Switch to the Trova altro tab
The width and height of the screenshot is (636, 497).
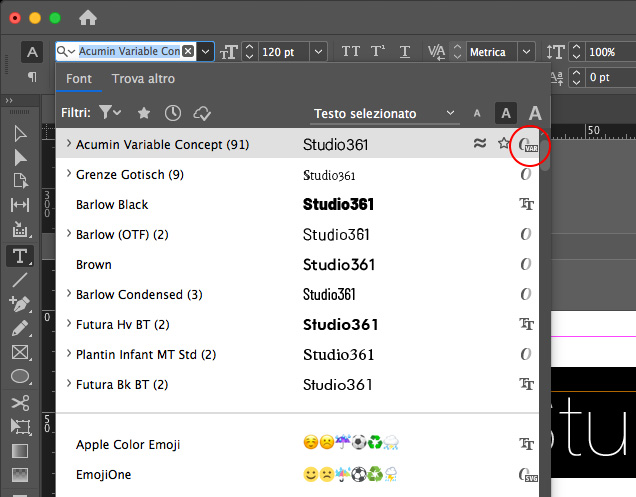tap(143, 79)
